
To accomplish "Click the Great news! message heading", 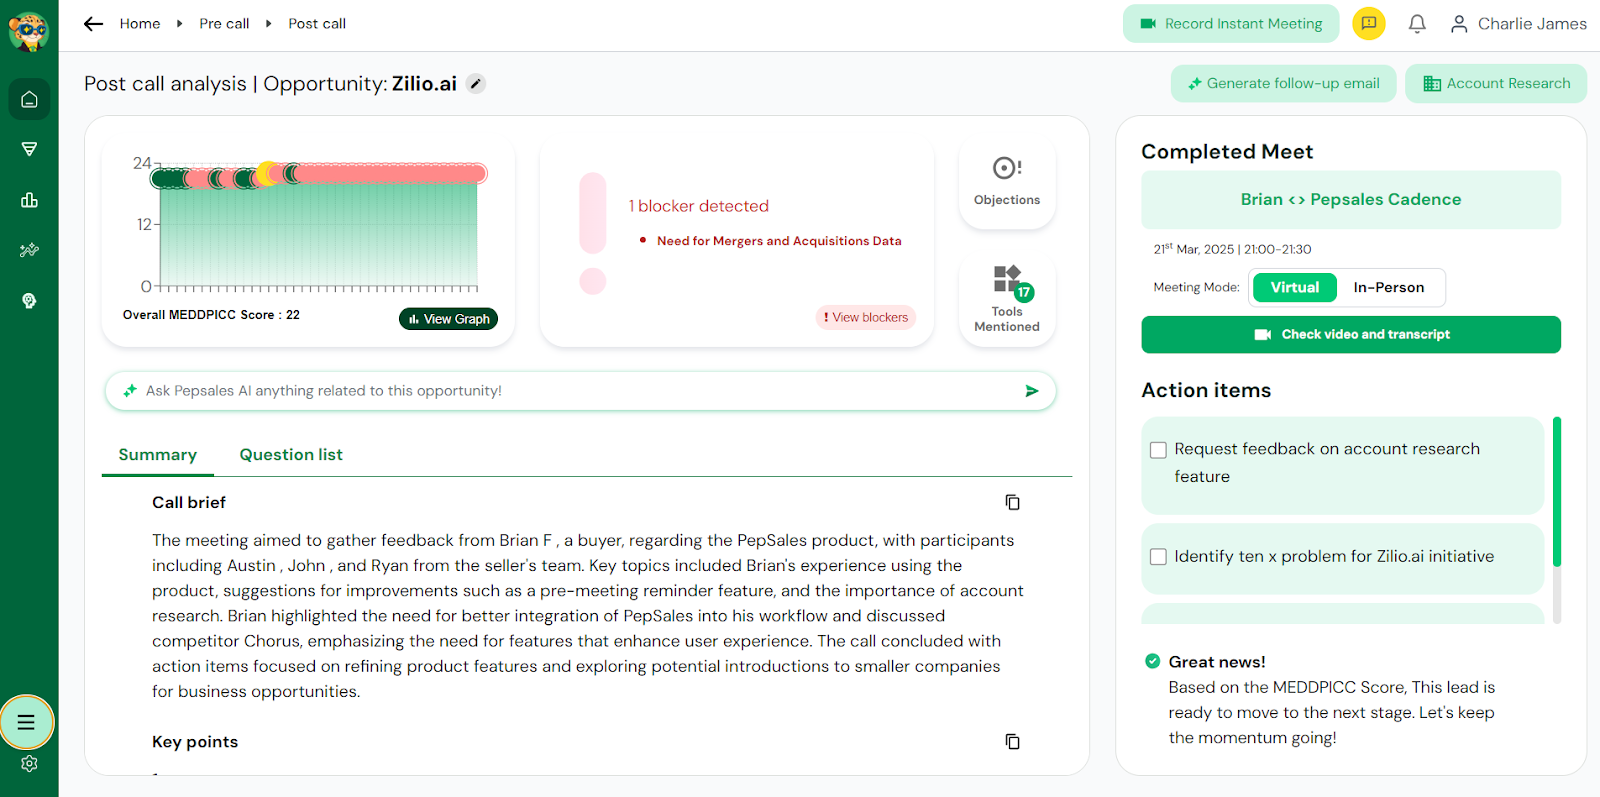I will tap(1217, 662).
